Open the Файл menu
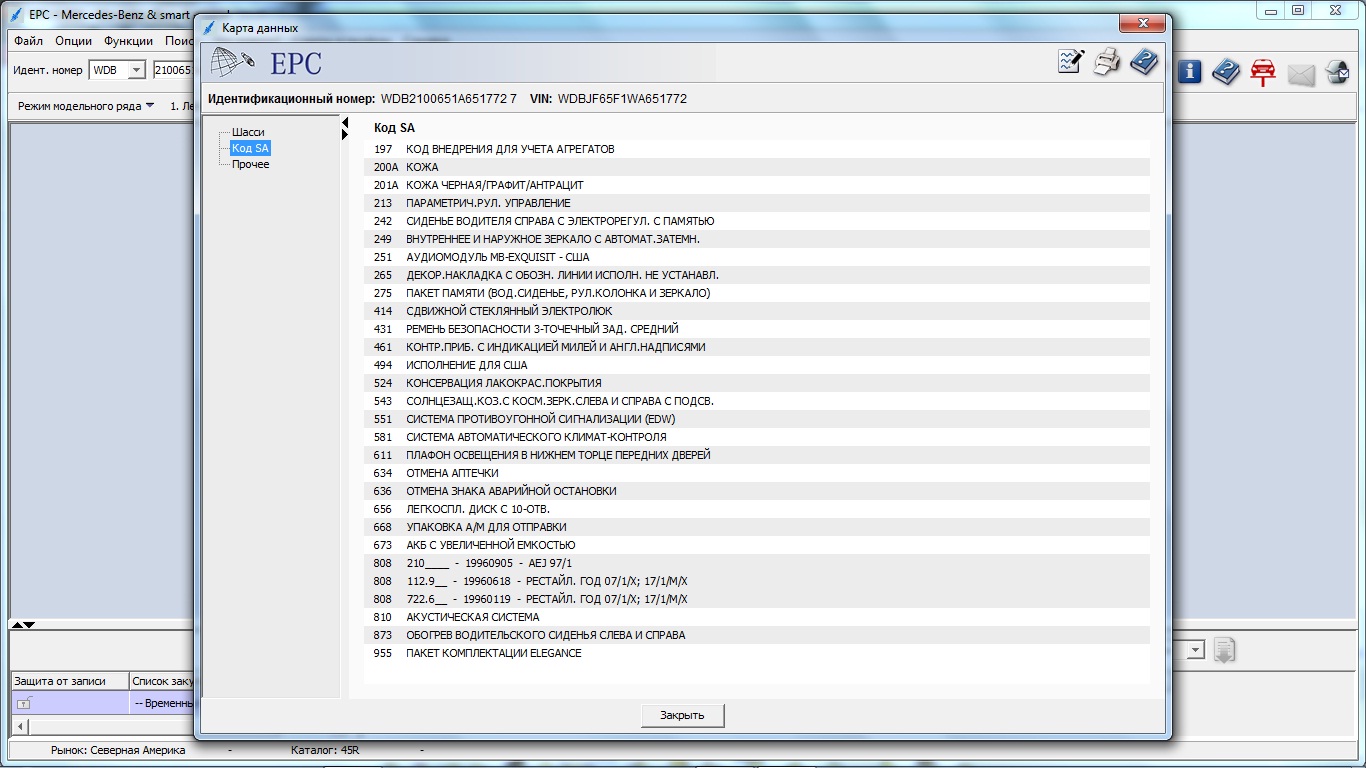The image size is (1366, 768). coord(29,41)
